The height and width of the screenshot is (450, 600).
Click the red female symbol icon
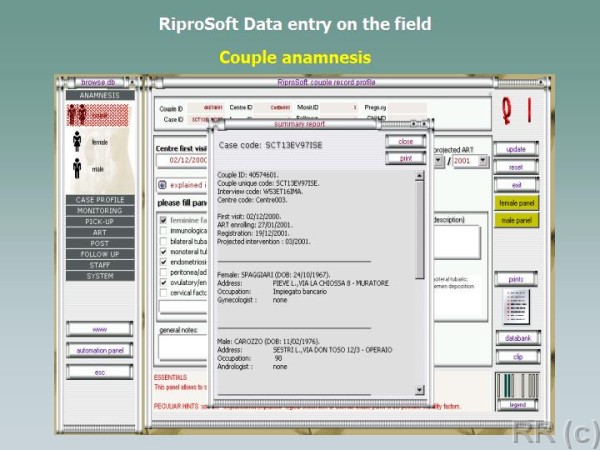point(507,111)
